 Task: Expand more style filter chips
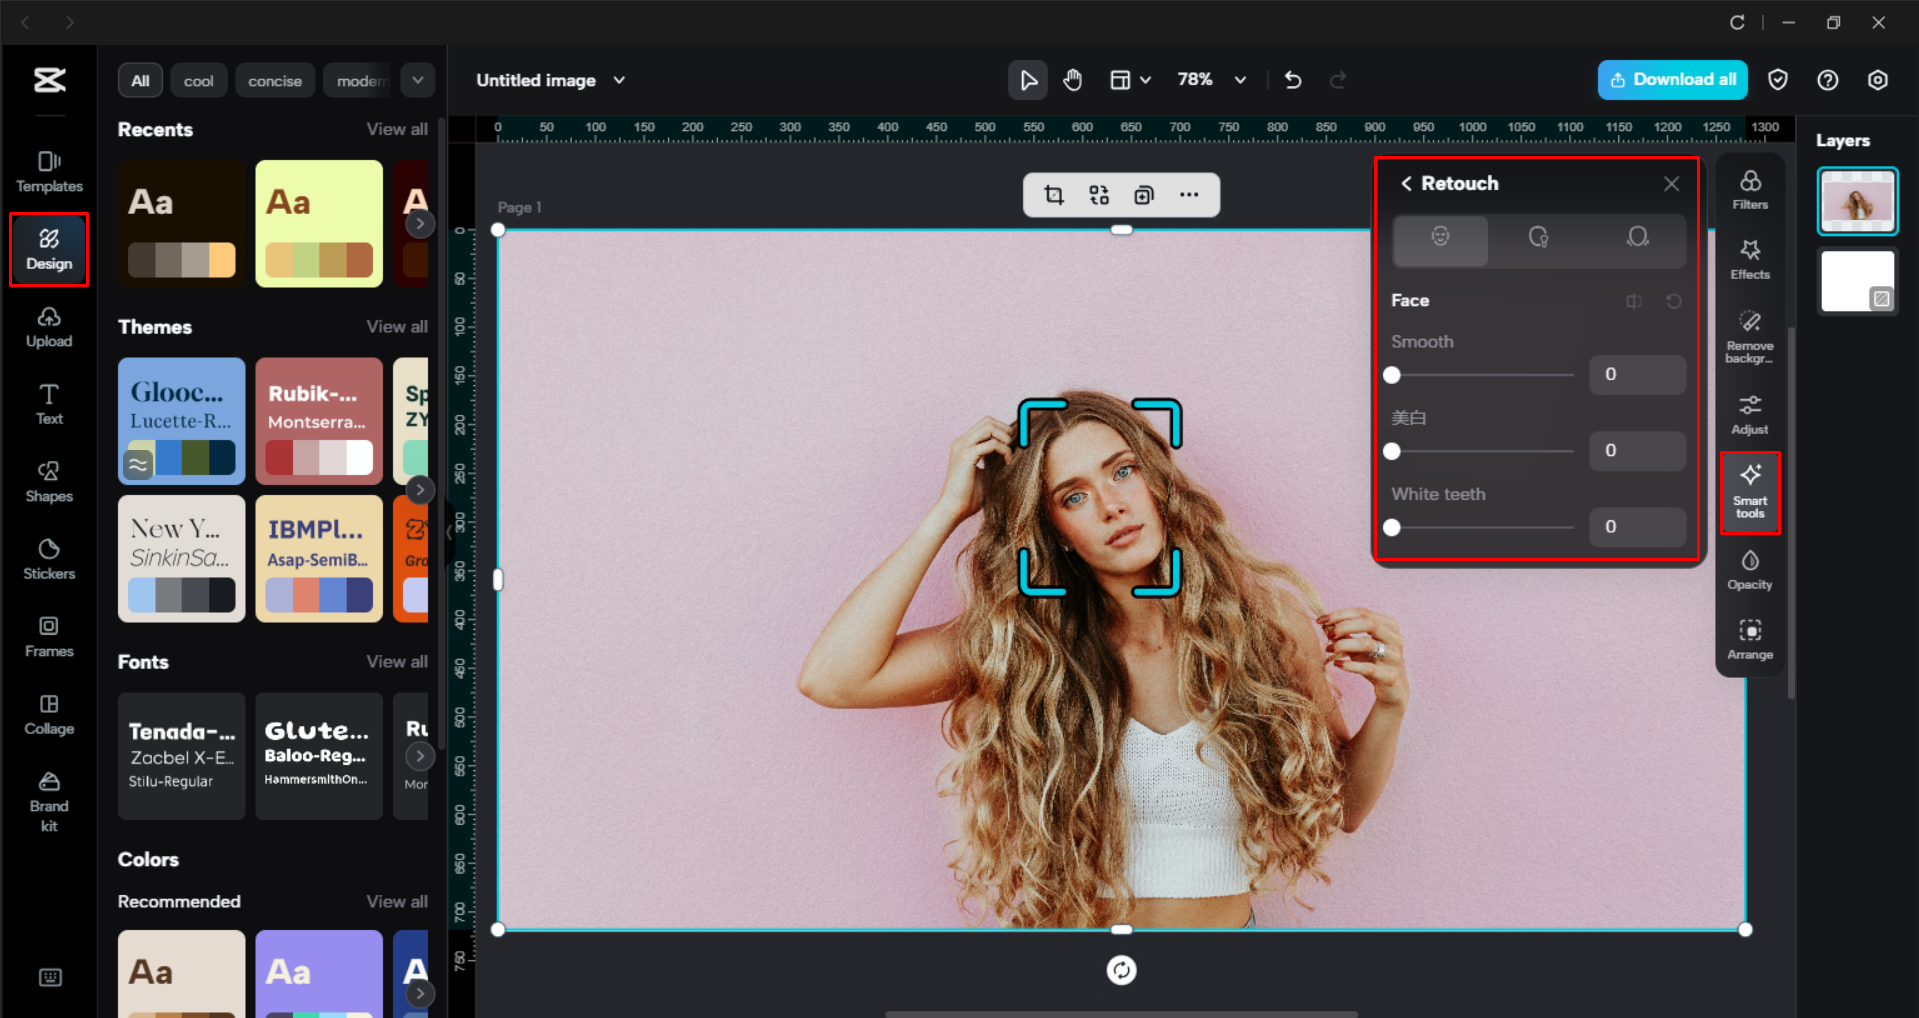[417, 80]
